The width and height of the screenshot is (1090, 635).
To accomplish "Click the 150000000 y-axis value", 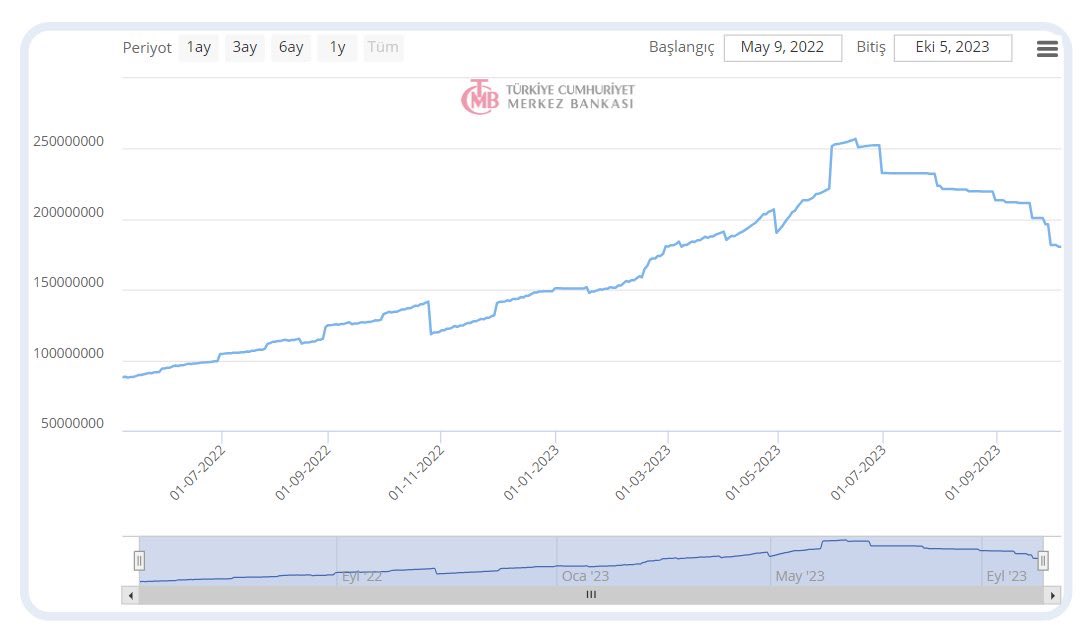I will click(68, 282).
